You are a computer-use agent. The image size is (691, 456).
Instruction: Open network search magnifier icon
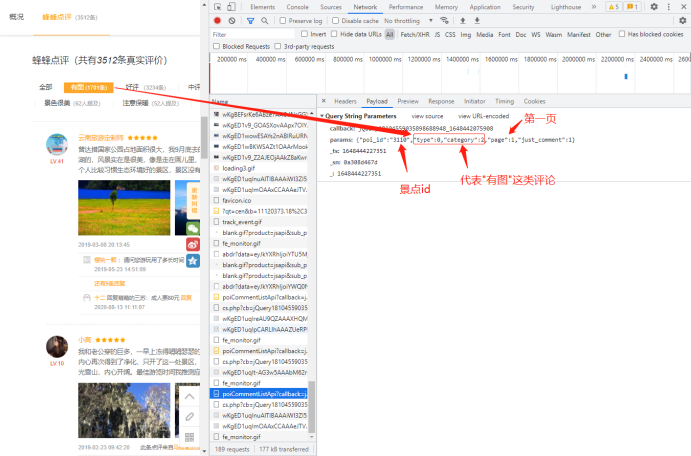(x=264, y=21)
